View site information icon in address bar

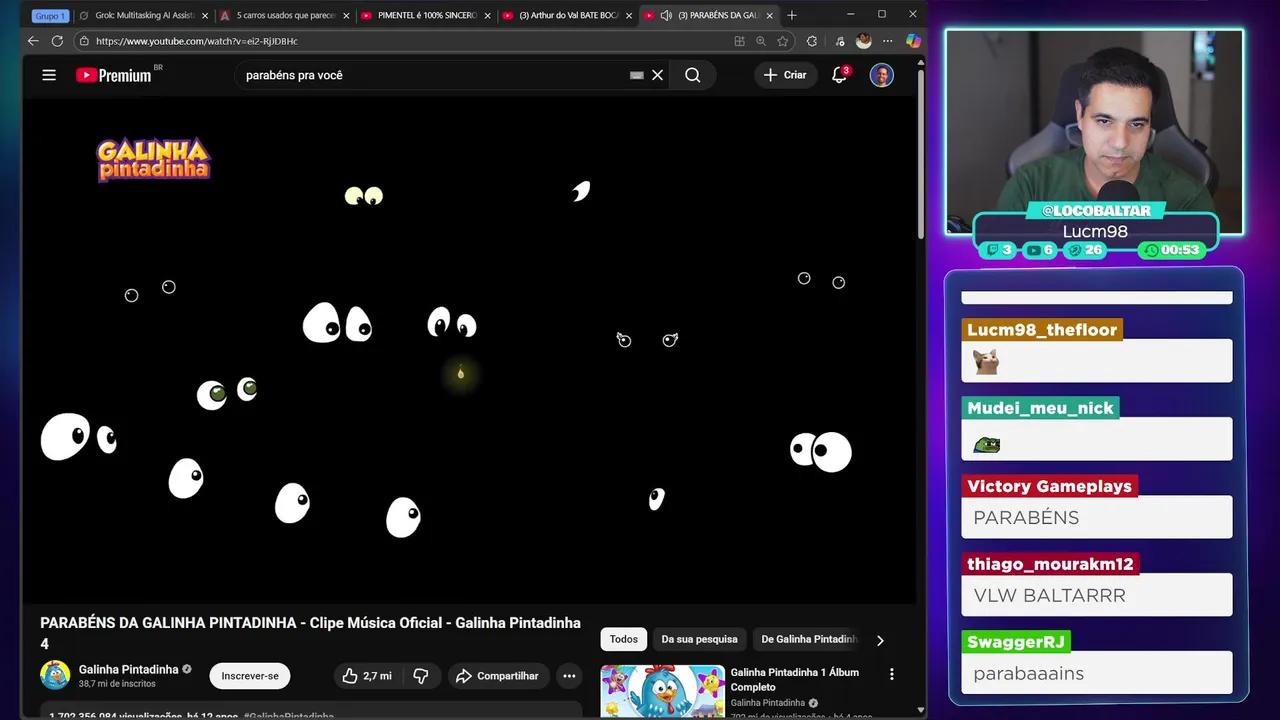[x=84, y=41]
